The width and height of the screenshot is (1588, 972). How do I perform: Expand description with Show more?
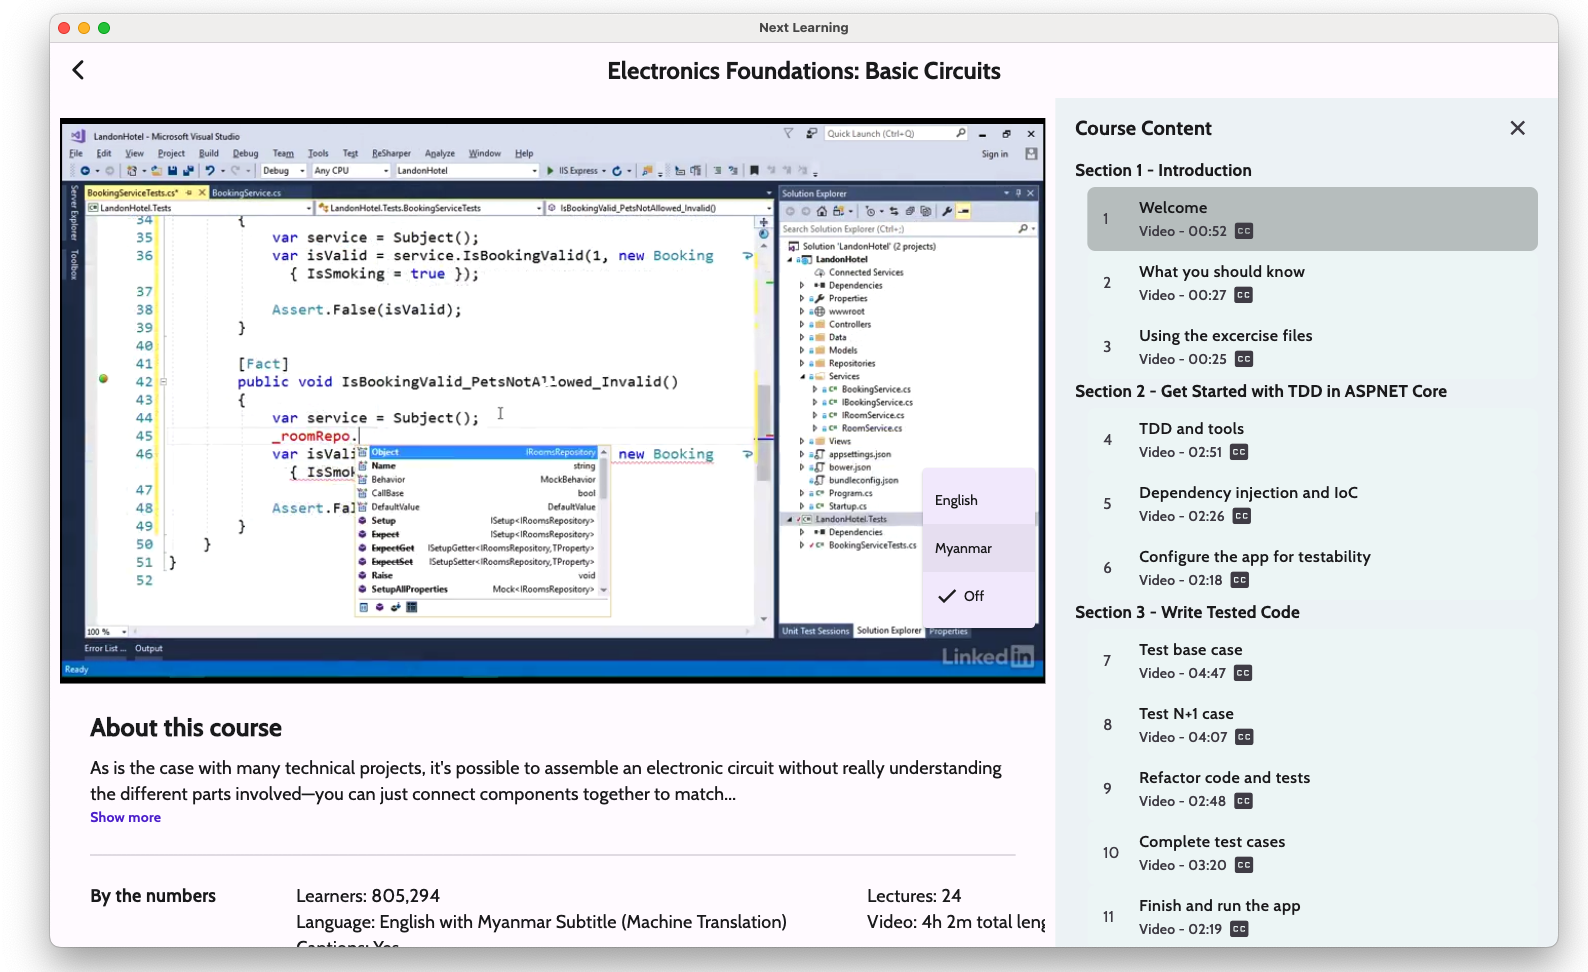125,817
